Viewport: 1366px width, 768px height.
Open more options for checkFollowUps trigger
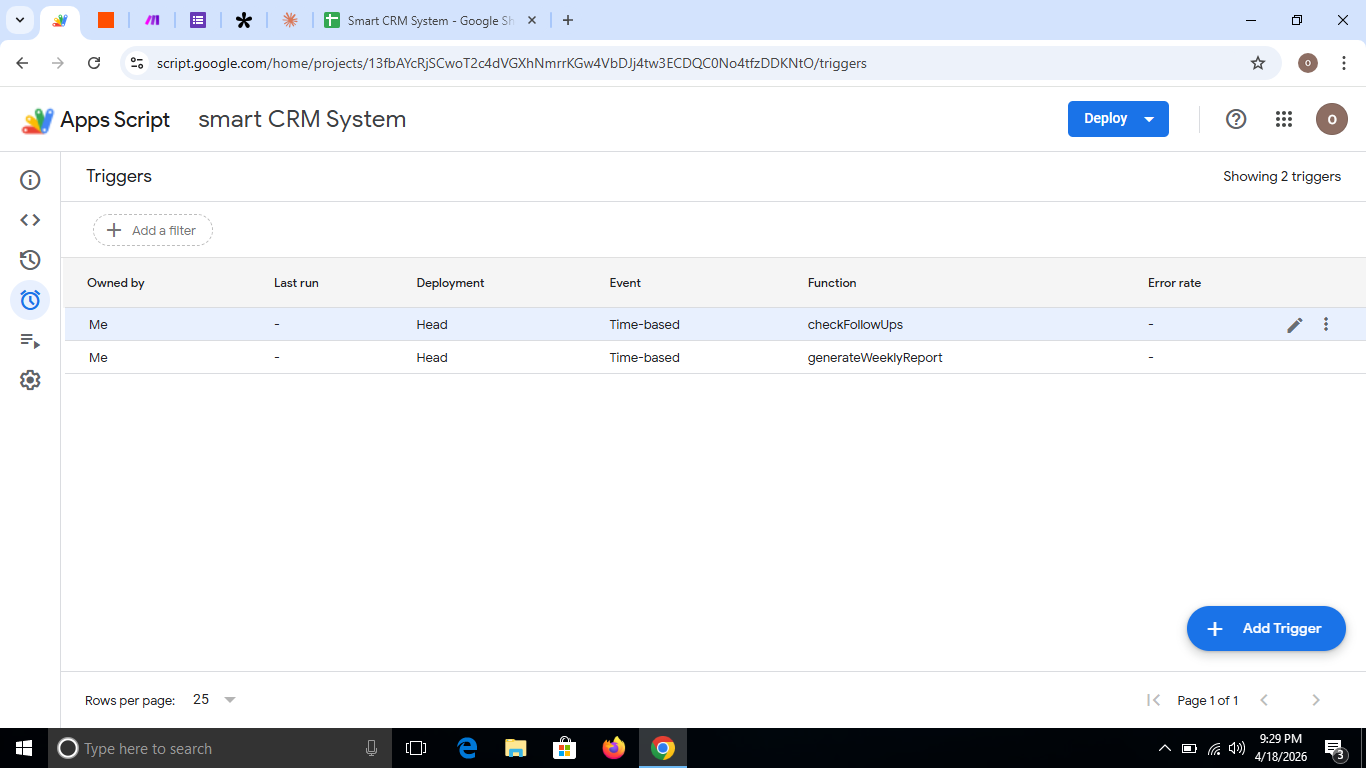pyautogui.click(x=1326, y=324)
